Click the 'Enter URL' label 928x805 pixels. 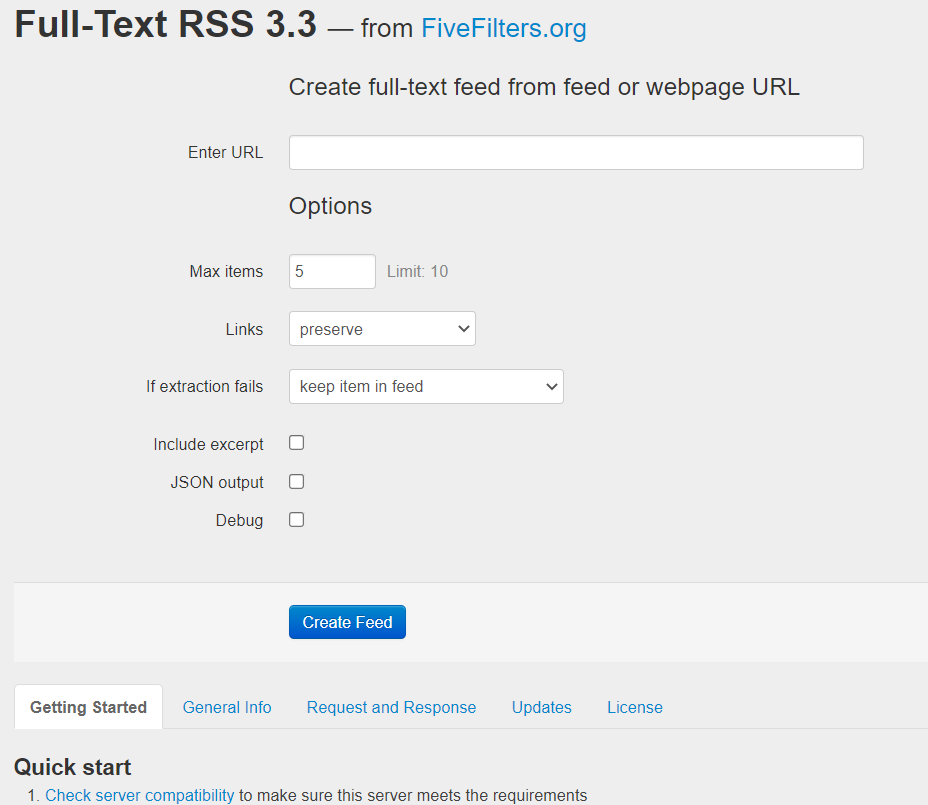tap(225, 153)
